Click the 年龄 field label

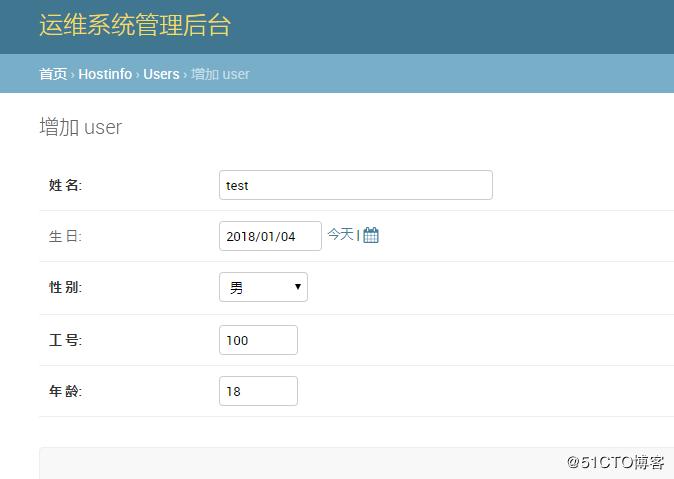(x=66, y=391)
